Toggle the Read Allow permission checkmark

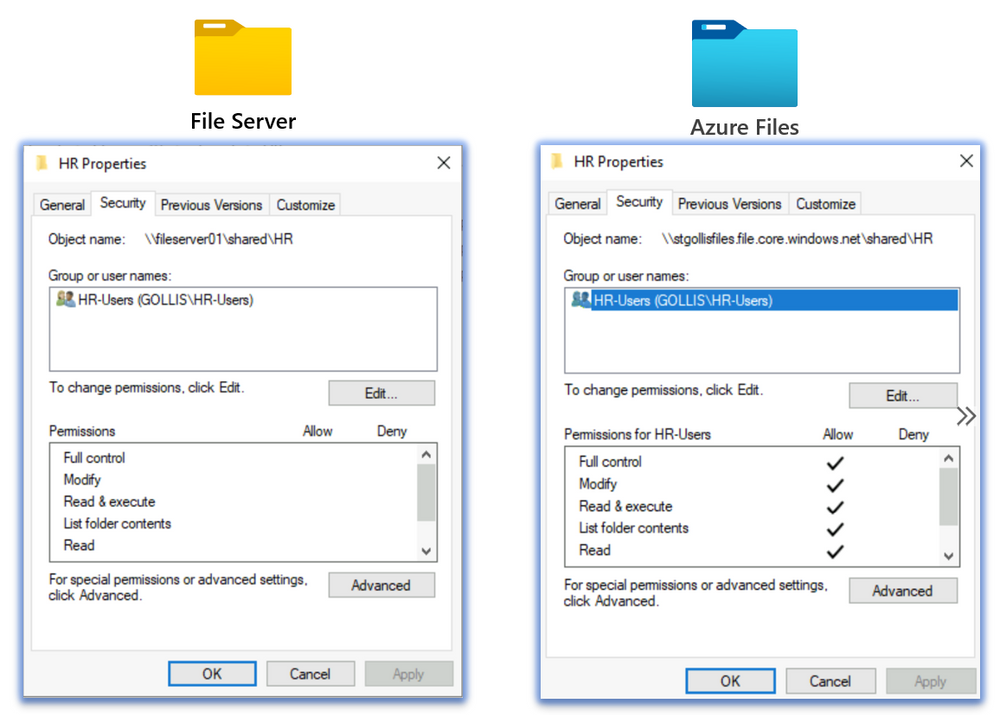pyautogui.click(x=836, y=550)
